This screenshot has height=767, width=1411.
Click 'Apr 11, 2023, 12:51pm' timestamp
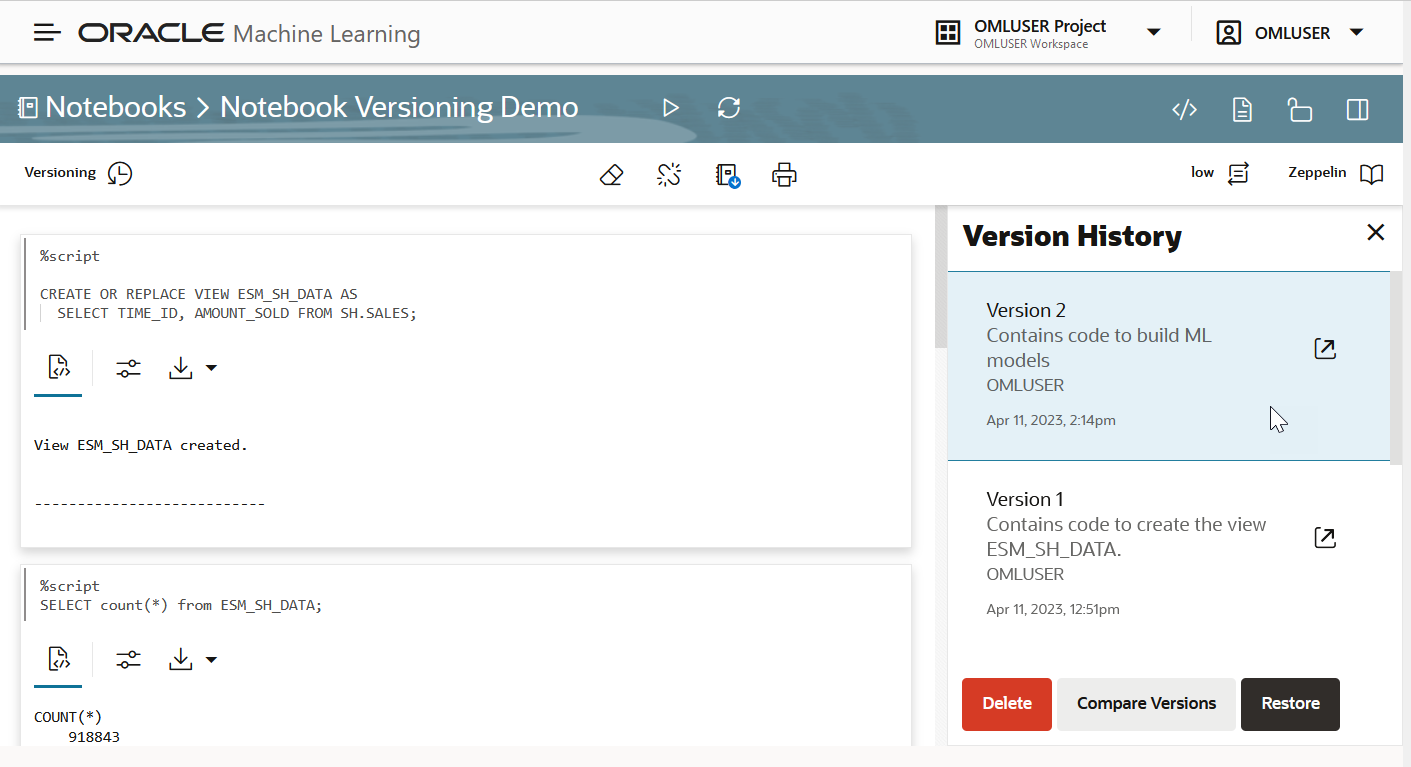click(1053, 609)
